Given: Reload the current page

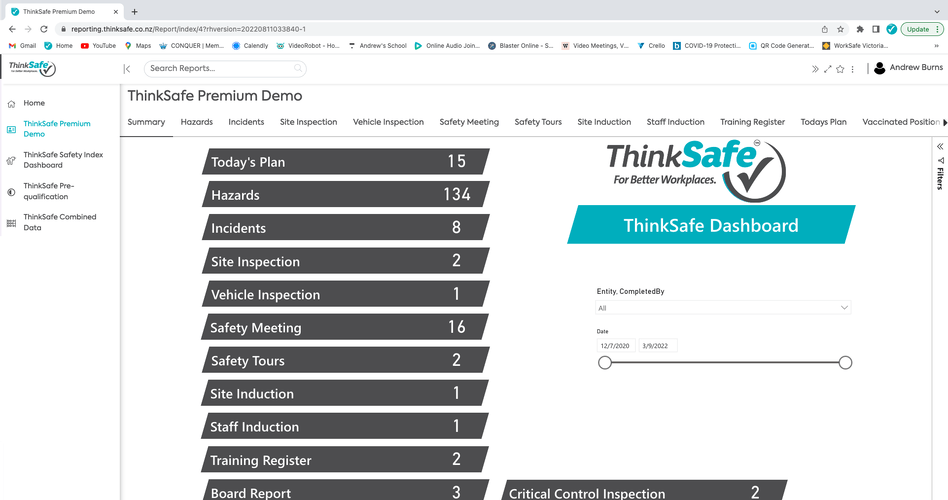Looking at the screenshot, I should pyautogui.click(x=44, y=29).
